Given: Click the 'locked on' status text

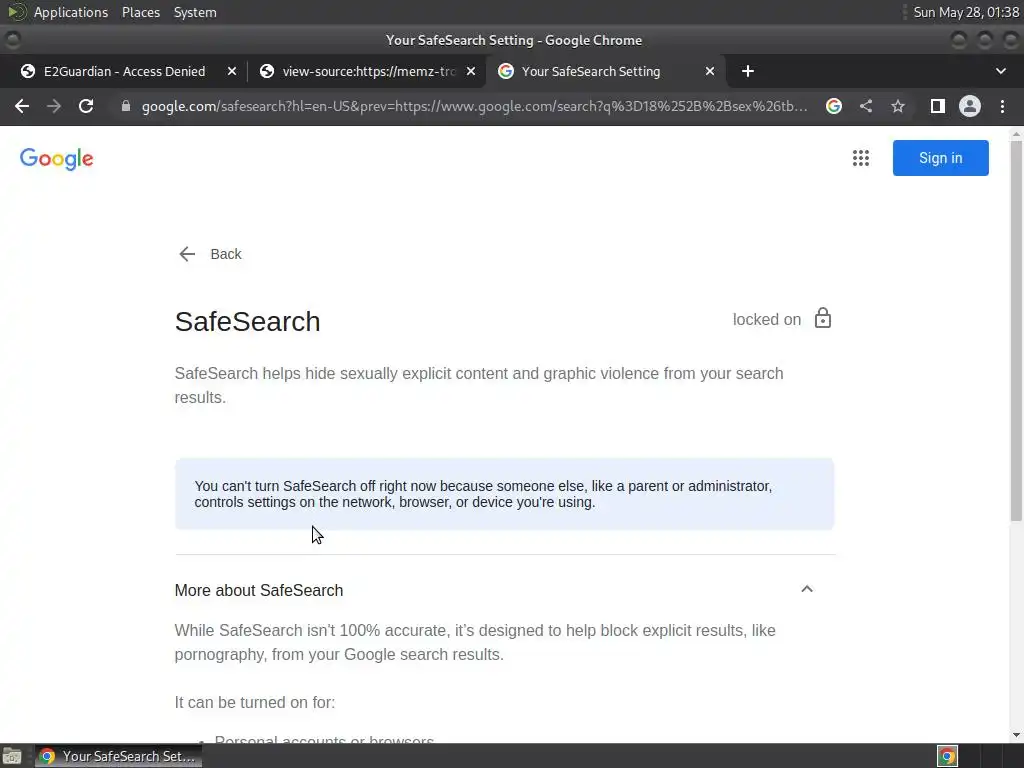Looking at the screenshot, I should [x=767, y=319].
